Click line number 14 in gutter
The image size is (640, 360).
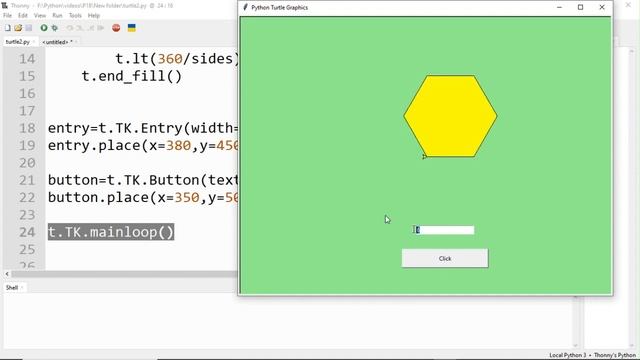tap(27, 59)
